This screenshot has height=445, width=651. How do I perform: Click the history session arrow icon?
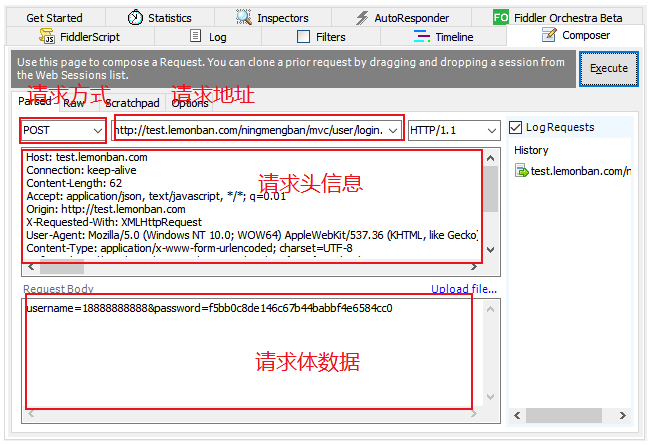pos(521,171)
